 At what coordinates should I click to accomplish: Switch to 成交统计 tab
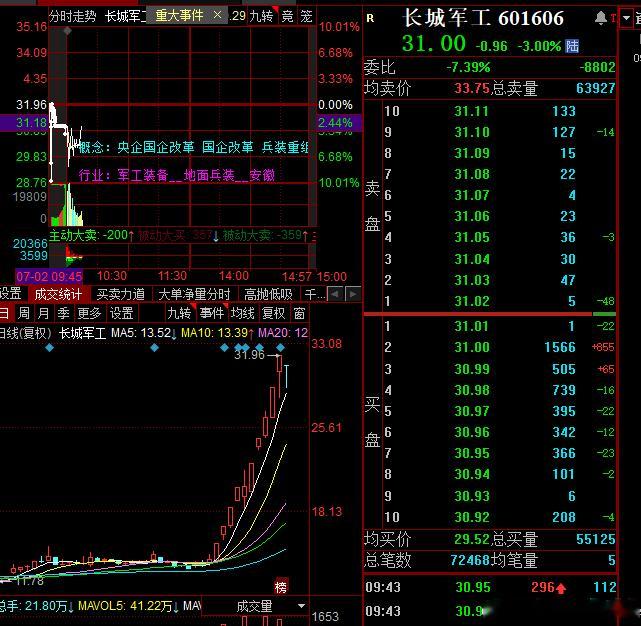[x=58, y=294]
